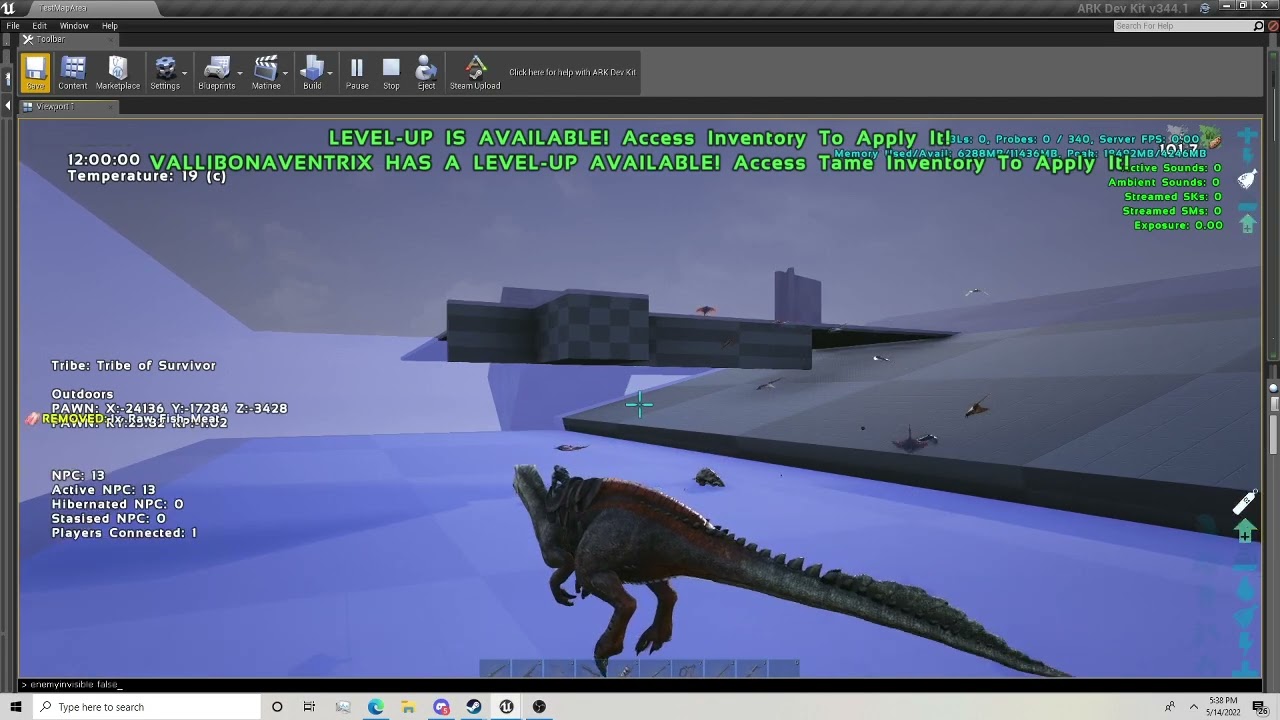This screenshot has width=1280, height=720.
Task: Click the green level-up arrow icon
Action: 1245,531
